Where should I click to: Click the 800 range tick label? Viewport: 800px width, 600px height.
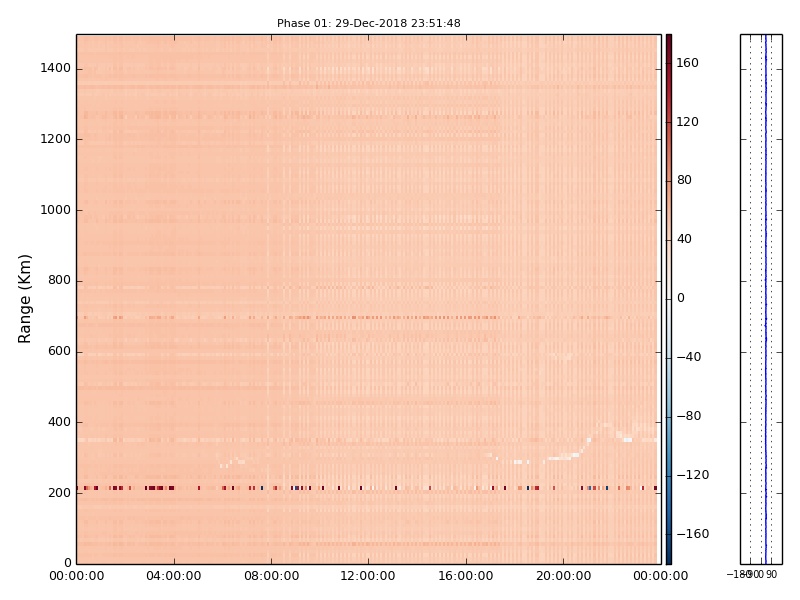59,280
